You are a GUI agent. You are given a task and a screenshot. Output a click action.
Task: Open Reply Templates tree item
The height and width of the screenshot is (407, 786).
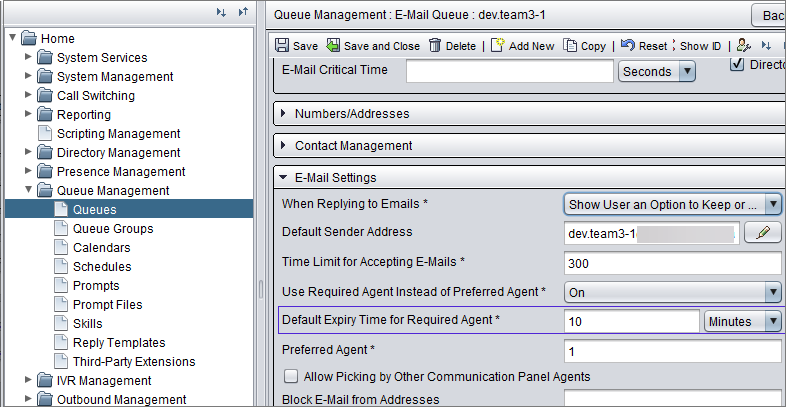[x=119, y=343]
